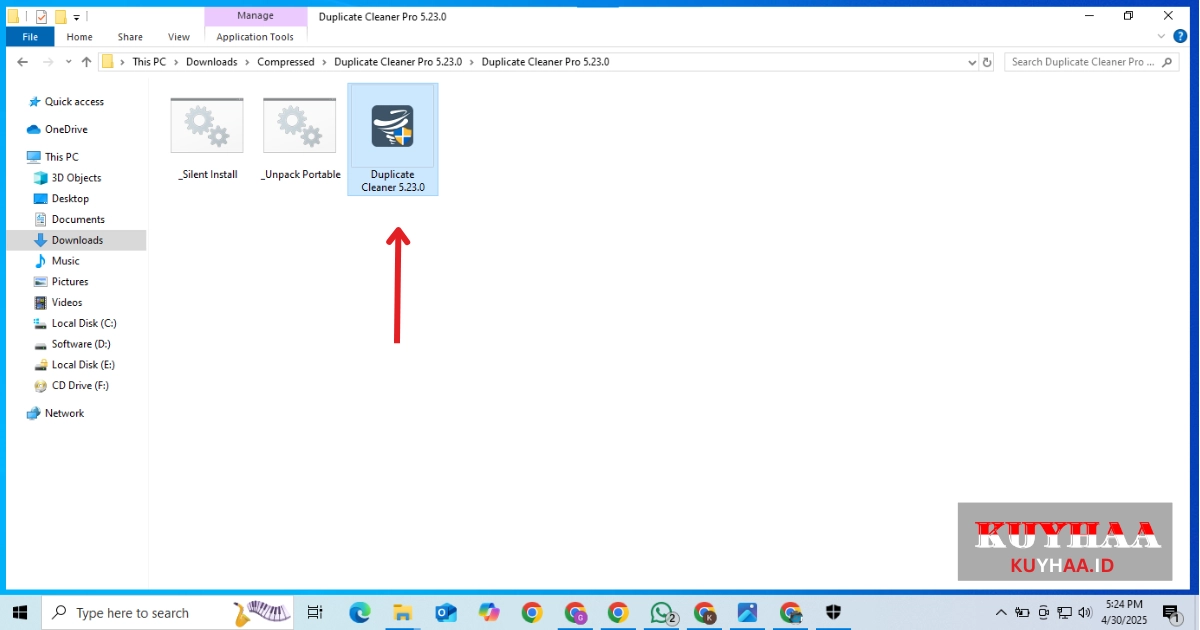Open the recent locations dropdown arrow
1200x630 pixels.
click(68, 62)
